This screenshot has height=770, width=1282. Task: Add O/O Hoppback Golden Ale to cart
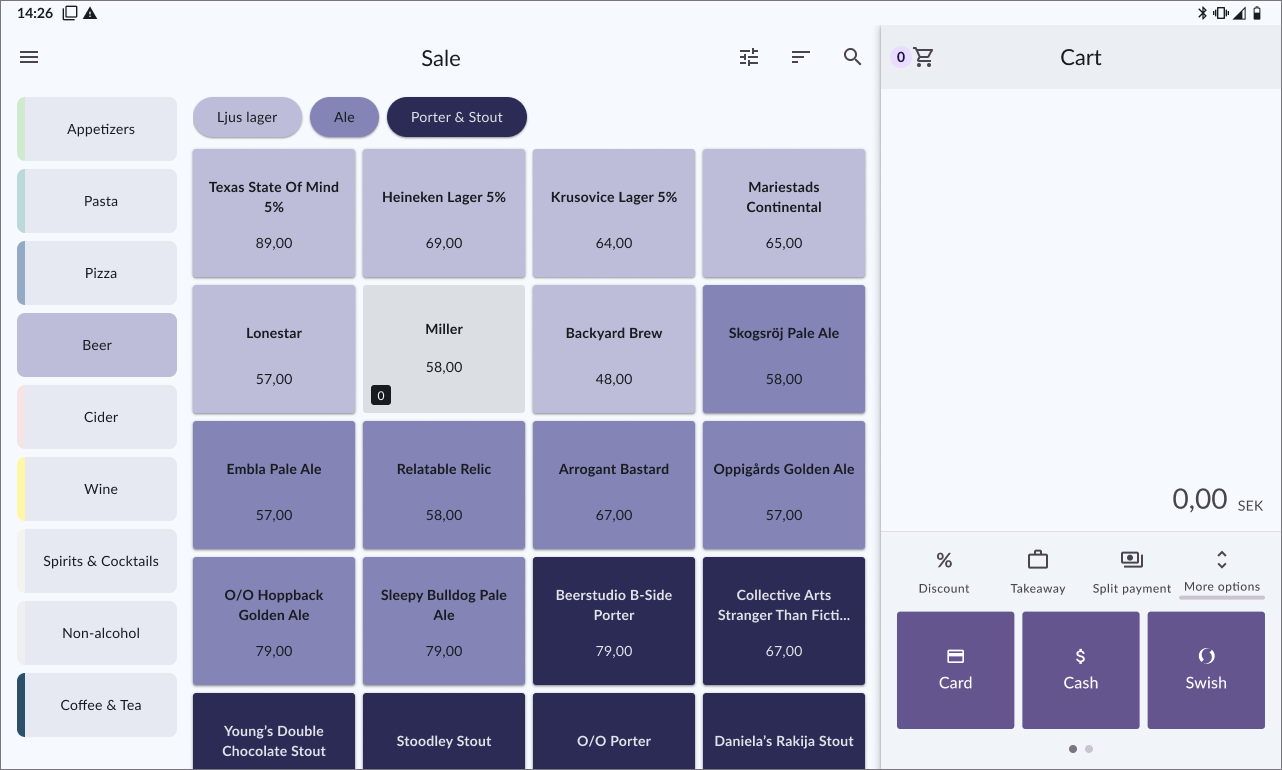pos(274,621)
